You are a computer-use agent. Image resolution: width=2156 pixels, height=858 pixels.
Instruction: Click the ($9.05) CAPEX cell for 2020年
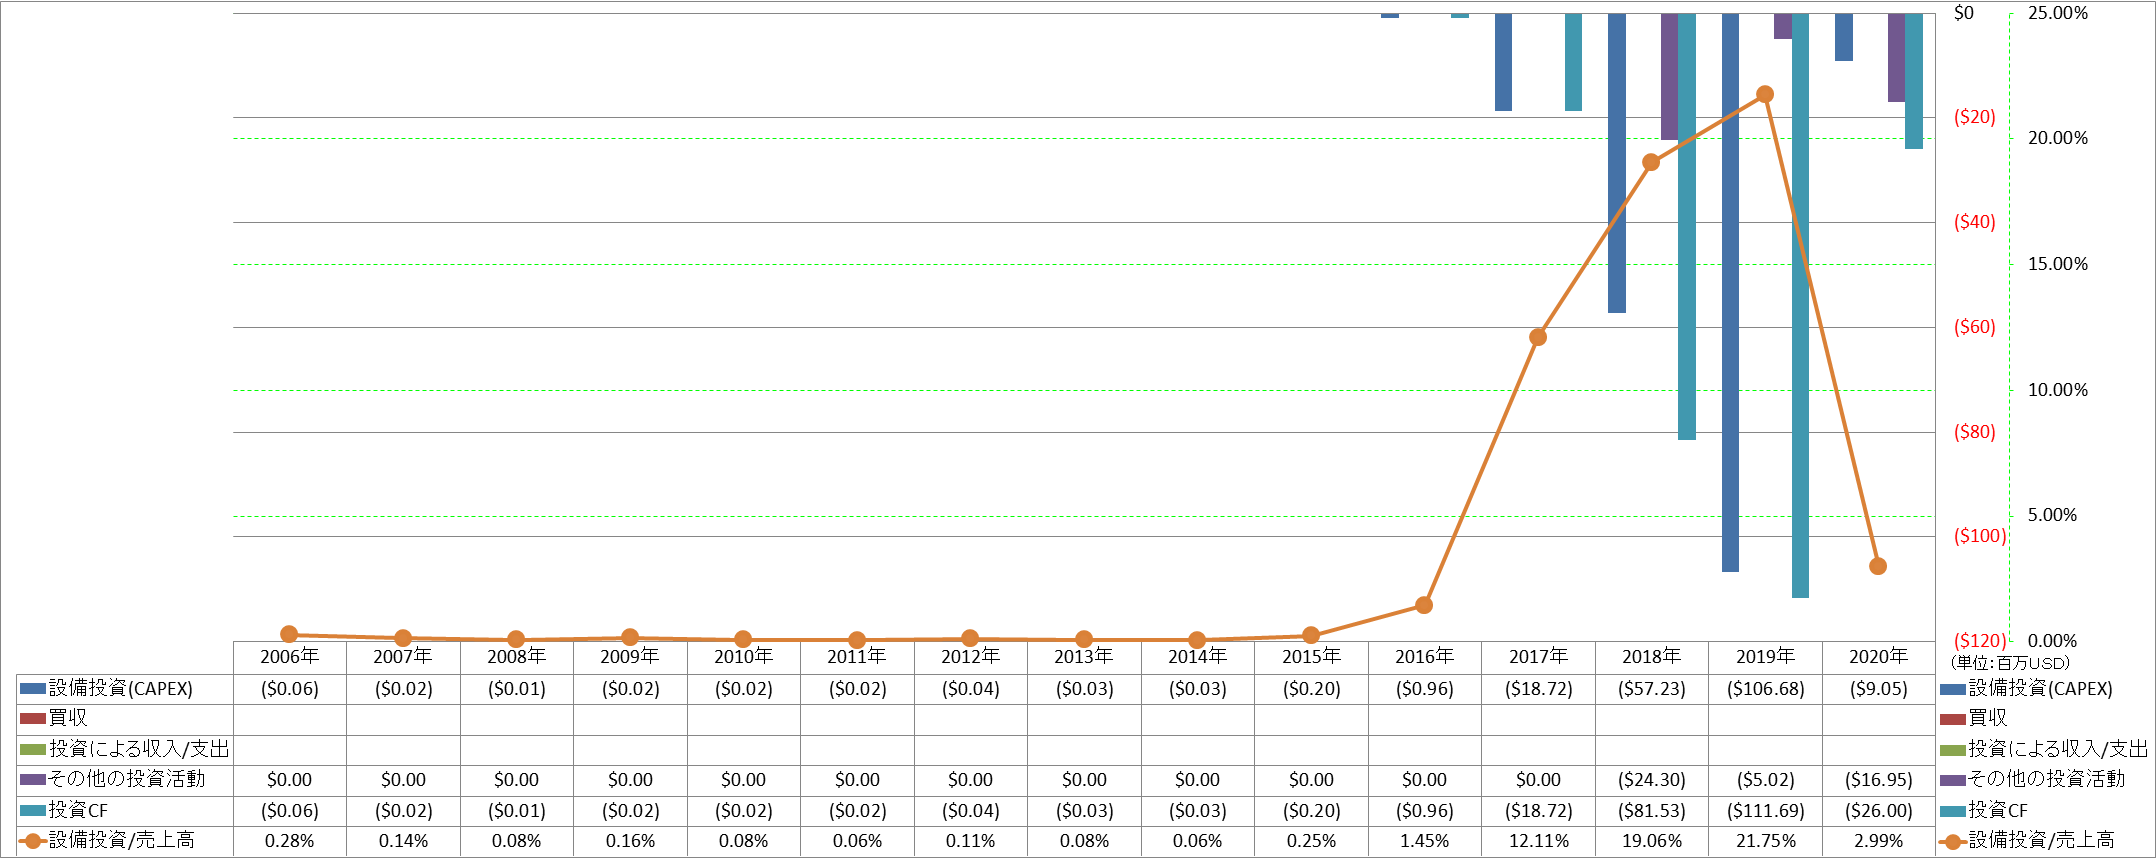(x=1878, y=689)
